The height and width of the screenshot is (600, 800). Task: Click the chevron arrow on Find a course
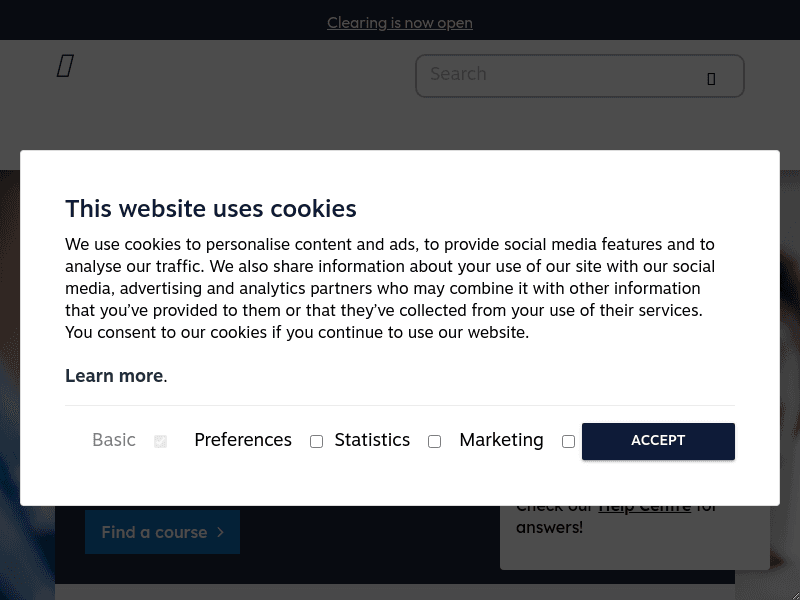pos(220,532)
